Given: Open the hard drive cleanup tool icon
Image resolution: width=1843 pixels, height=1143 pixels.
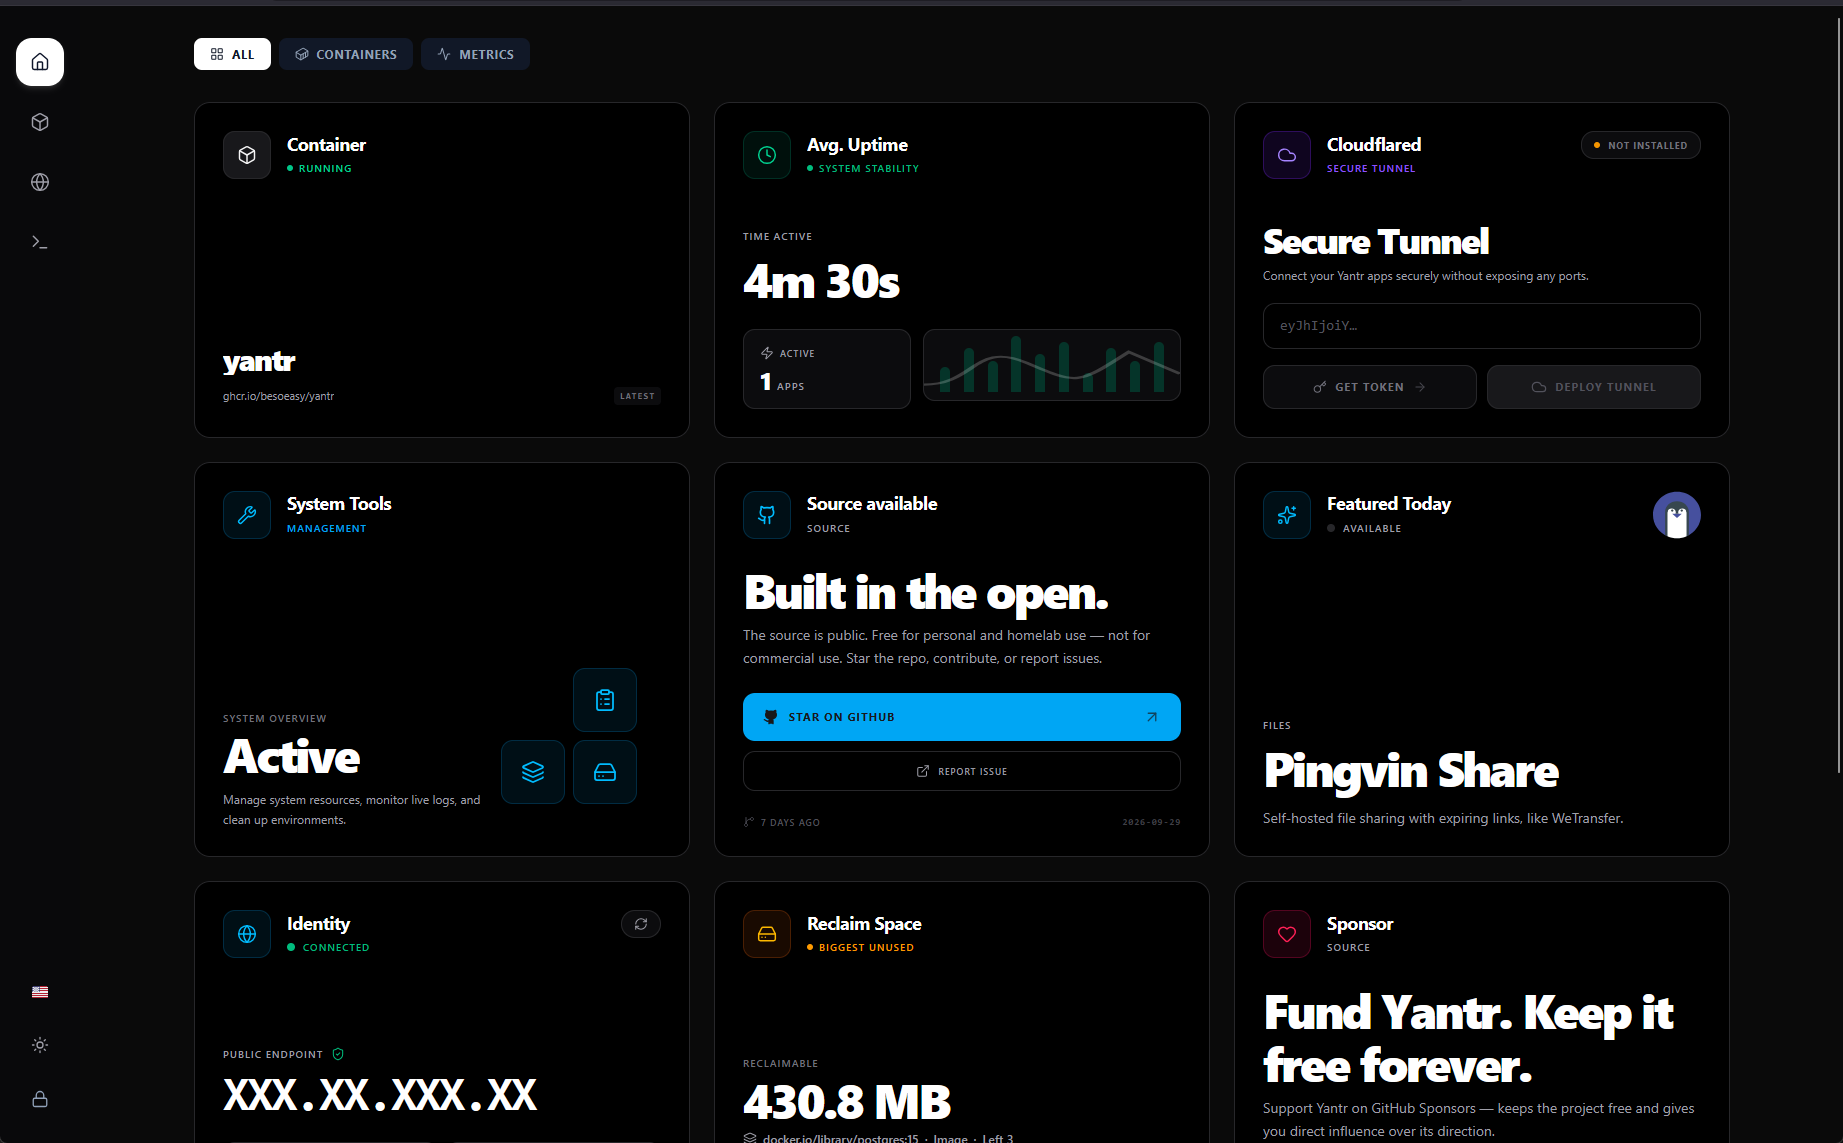Looking at the screenshot, I should (605, 772).
